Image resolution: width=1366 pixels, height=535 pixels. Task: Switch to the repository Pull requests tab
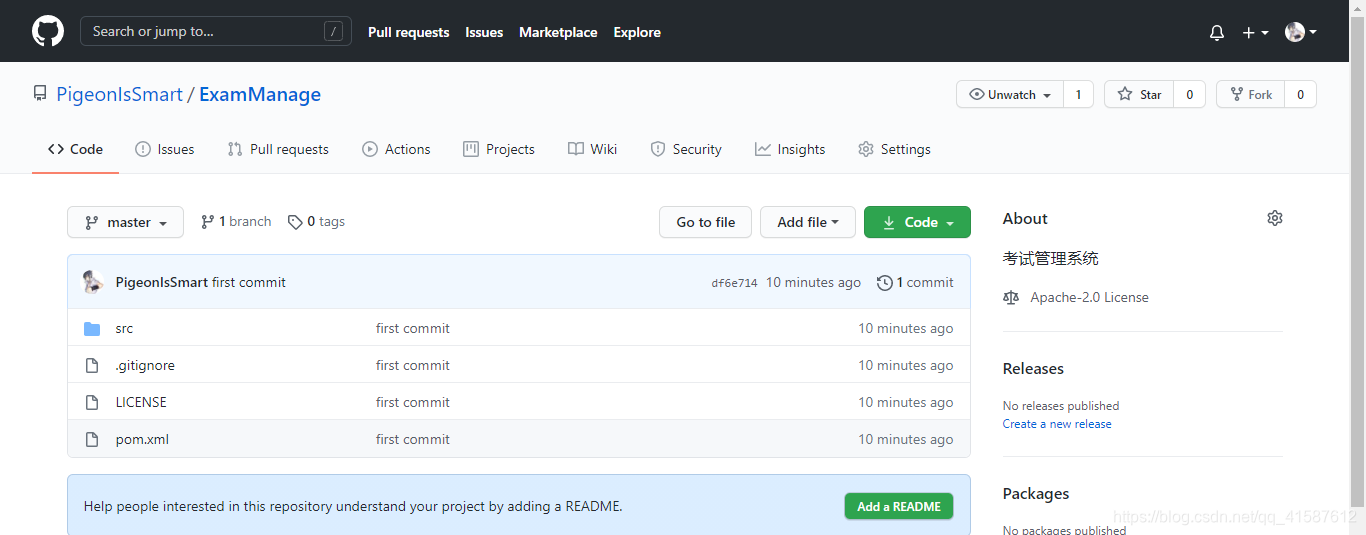pos(278,149)
